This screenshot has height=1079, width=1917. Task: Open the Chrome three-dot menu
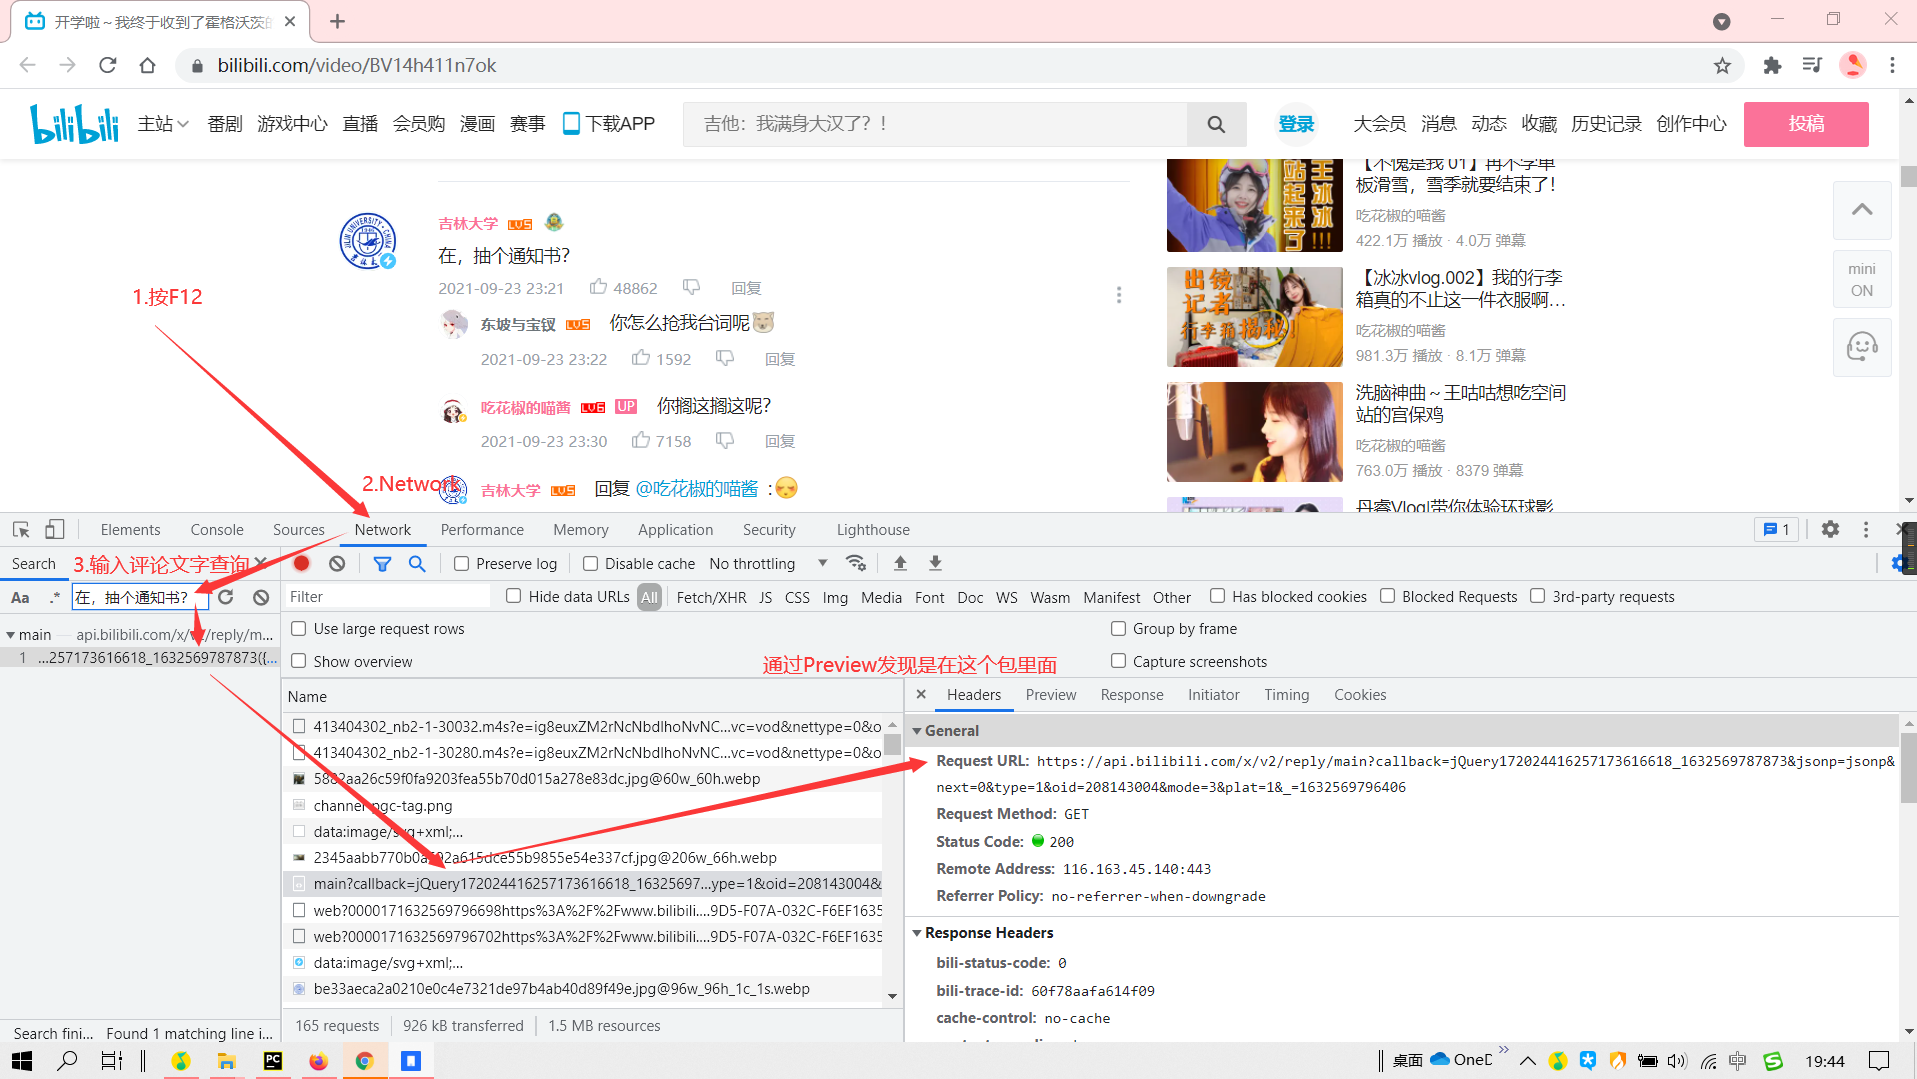pos(1892,65)
